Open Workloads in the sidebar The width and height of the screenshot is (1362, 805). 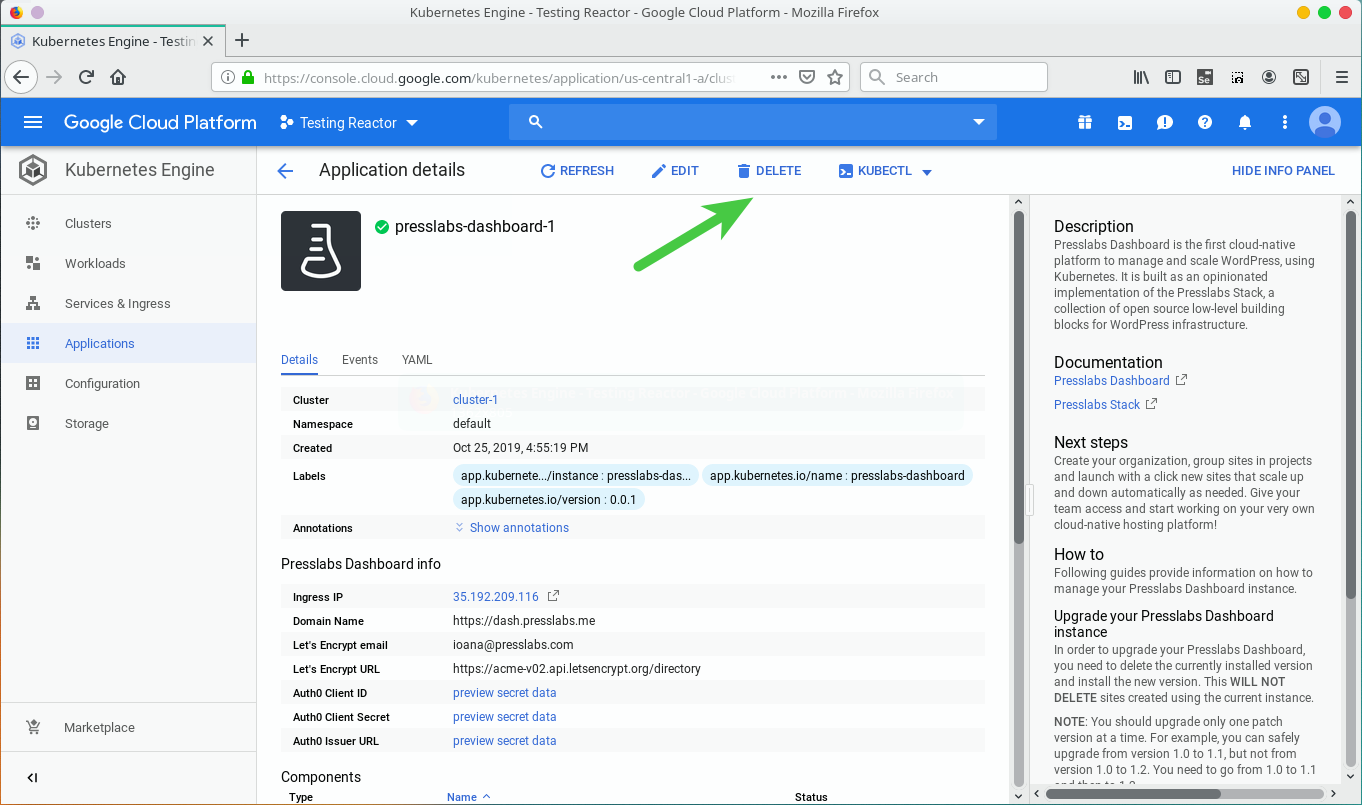click(x=128, y=263)
